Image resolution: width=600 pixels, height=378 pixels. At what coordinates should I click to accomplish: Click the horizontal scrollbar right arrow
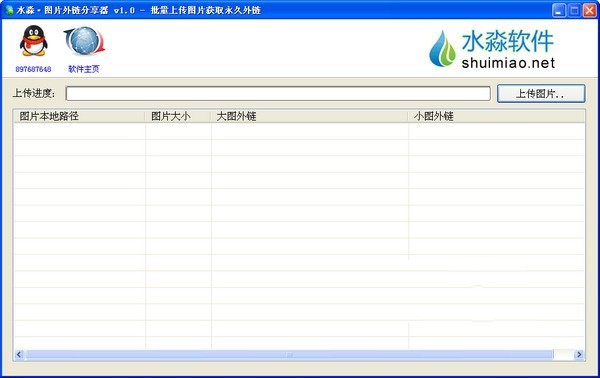pos(579,355)
